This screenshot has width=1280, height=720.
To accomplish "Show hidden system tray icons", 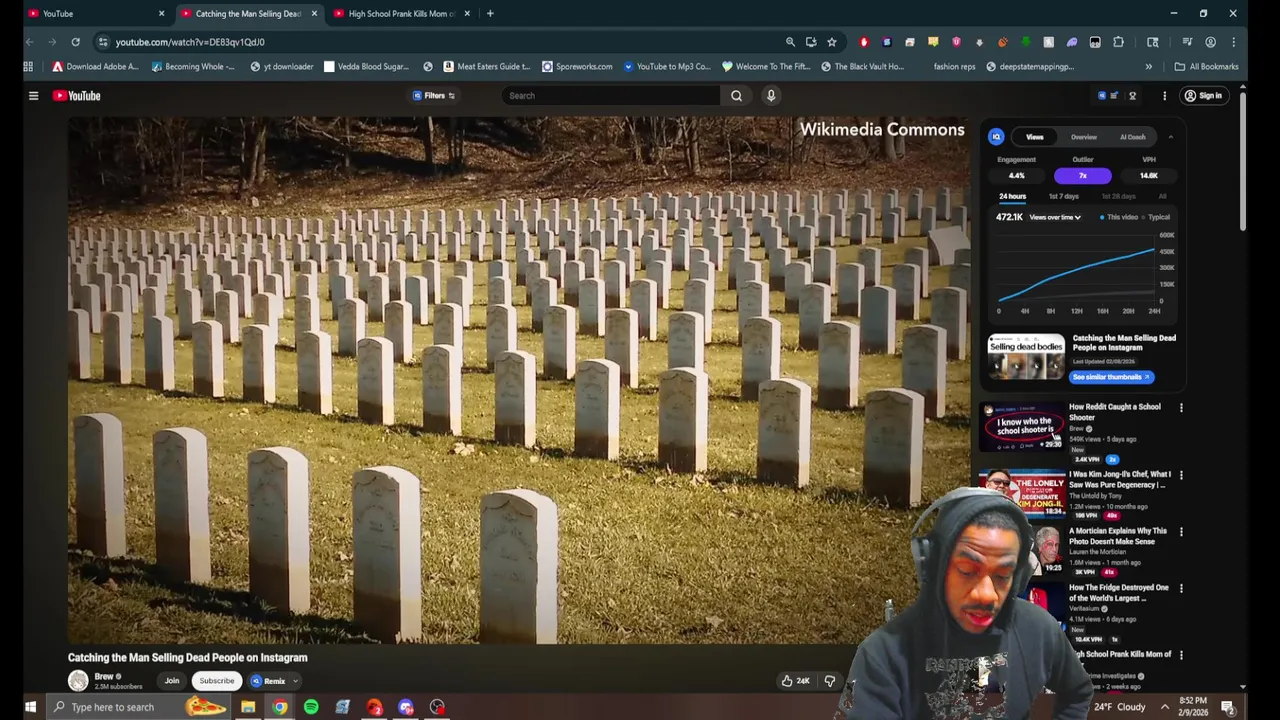I will pyautogui.click(x=1164, y=707).
